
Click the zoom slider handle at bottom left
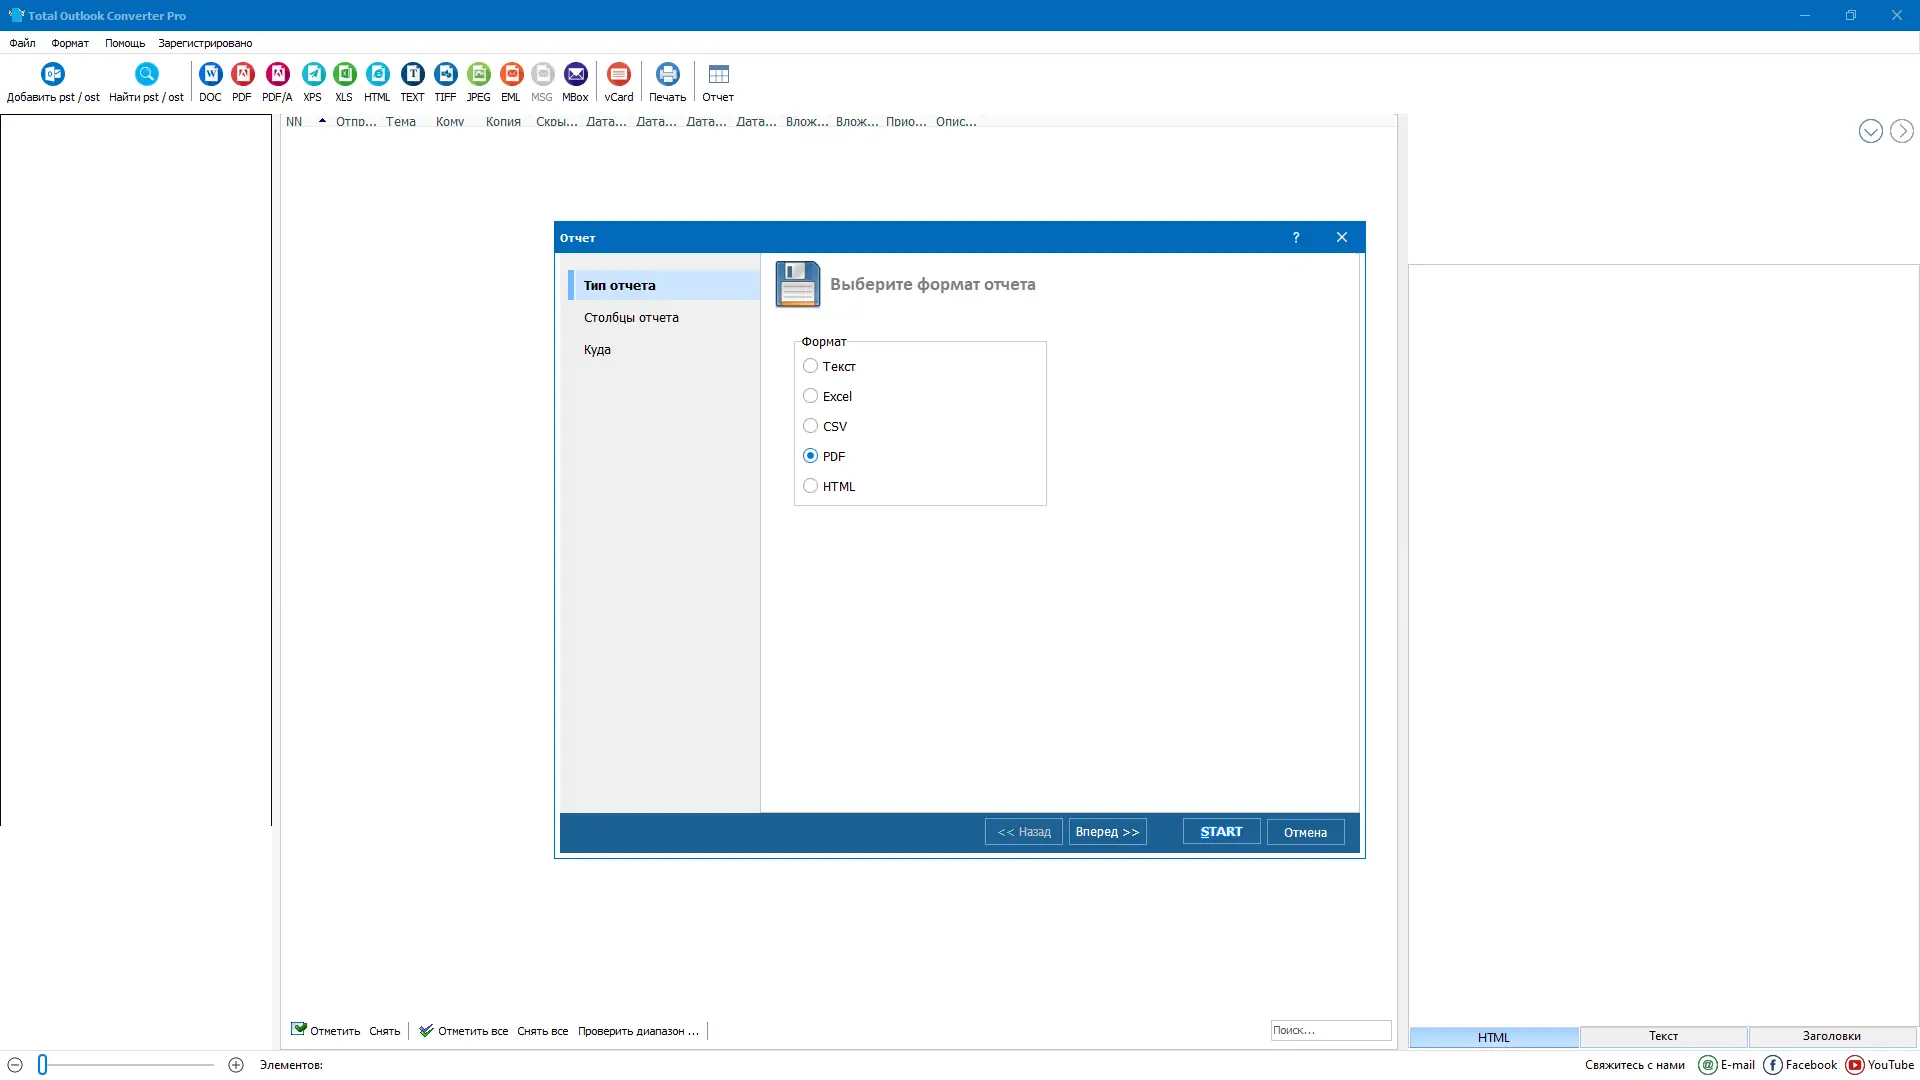(x=43, y=1065)
